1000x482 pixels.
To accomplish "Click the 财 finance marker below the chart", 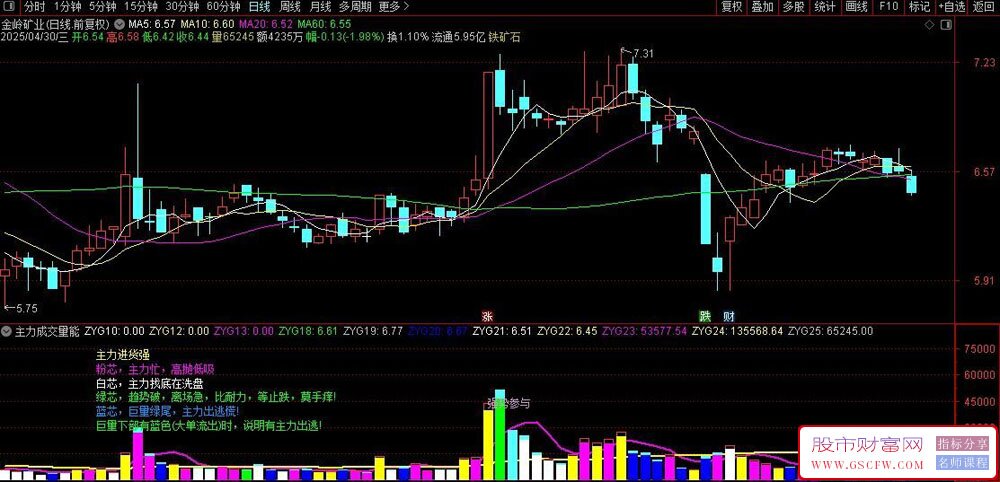I will (728, 316).
